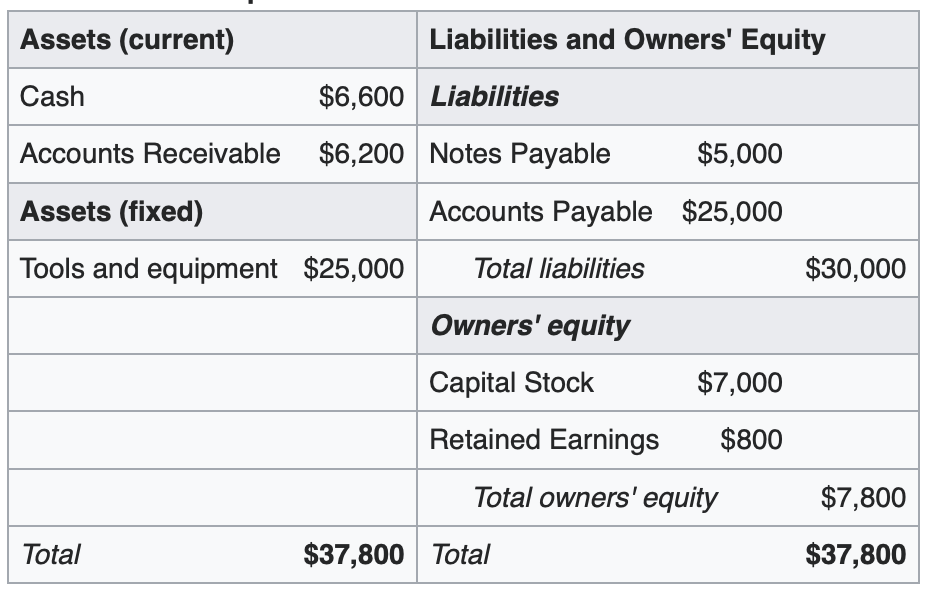
Task: Click the "Owners' equity" subheading
Action: 529,325
